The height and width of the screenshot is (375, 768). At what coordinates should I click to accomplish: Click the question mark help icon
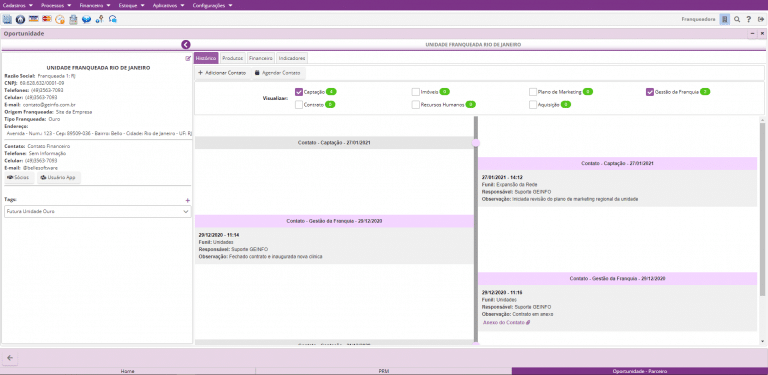(x=749, y=20)
